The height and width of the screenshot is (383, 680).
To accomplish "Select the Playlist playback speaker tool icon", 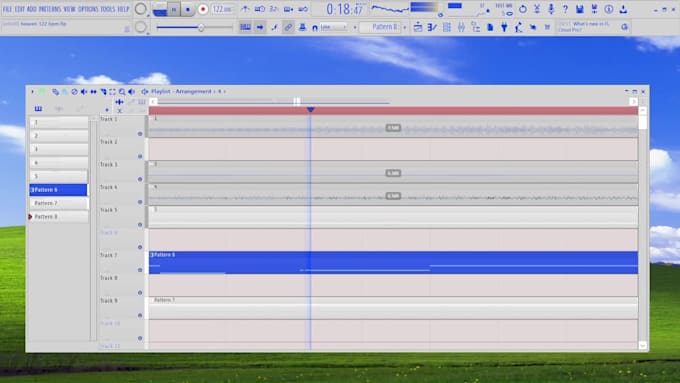I will click(131, 92).
